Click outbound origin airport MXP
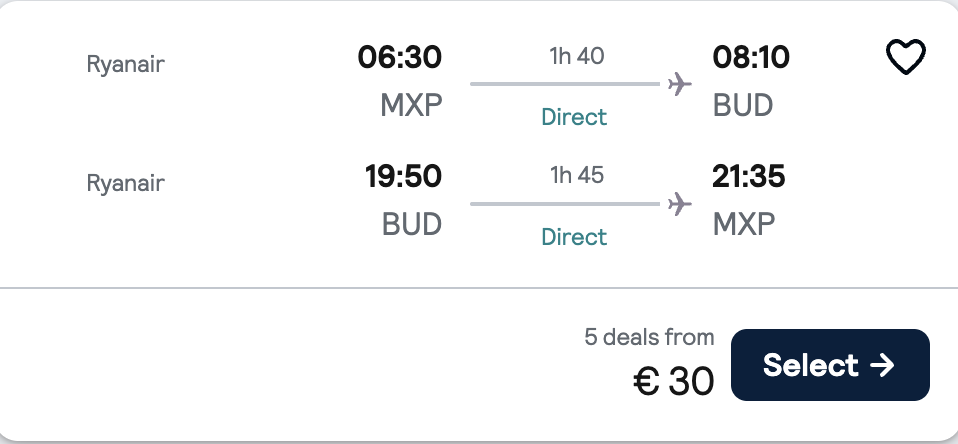The height and width of the screenshot is (444, 958). pyautogui.click(x=411, y=105)
